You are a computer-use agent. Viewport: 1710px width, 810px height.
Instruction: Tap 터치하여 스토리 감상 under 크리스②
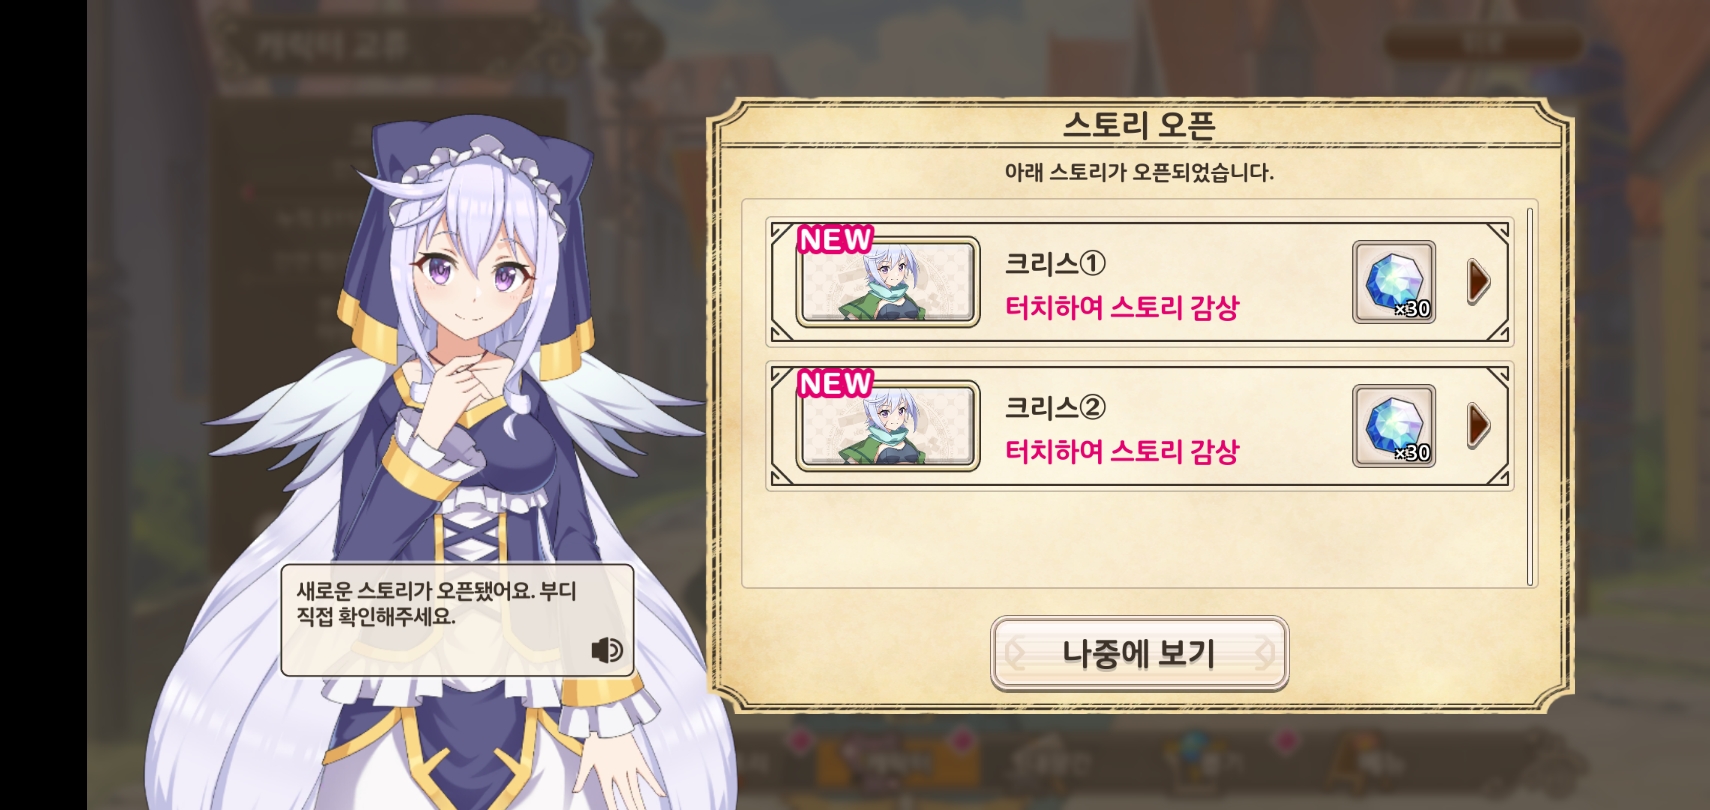point(1122,451)
